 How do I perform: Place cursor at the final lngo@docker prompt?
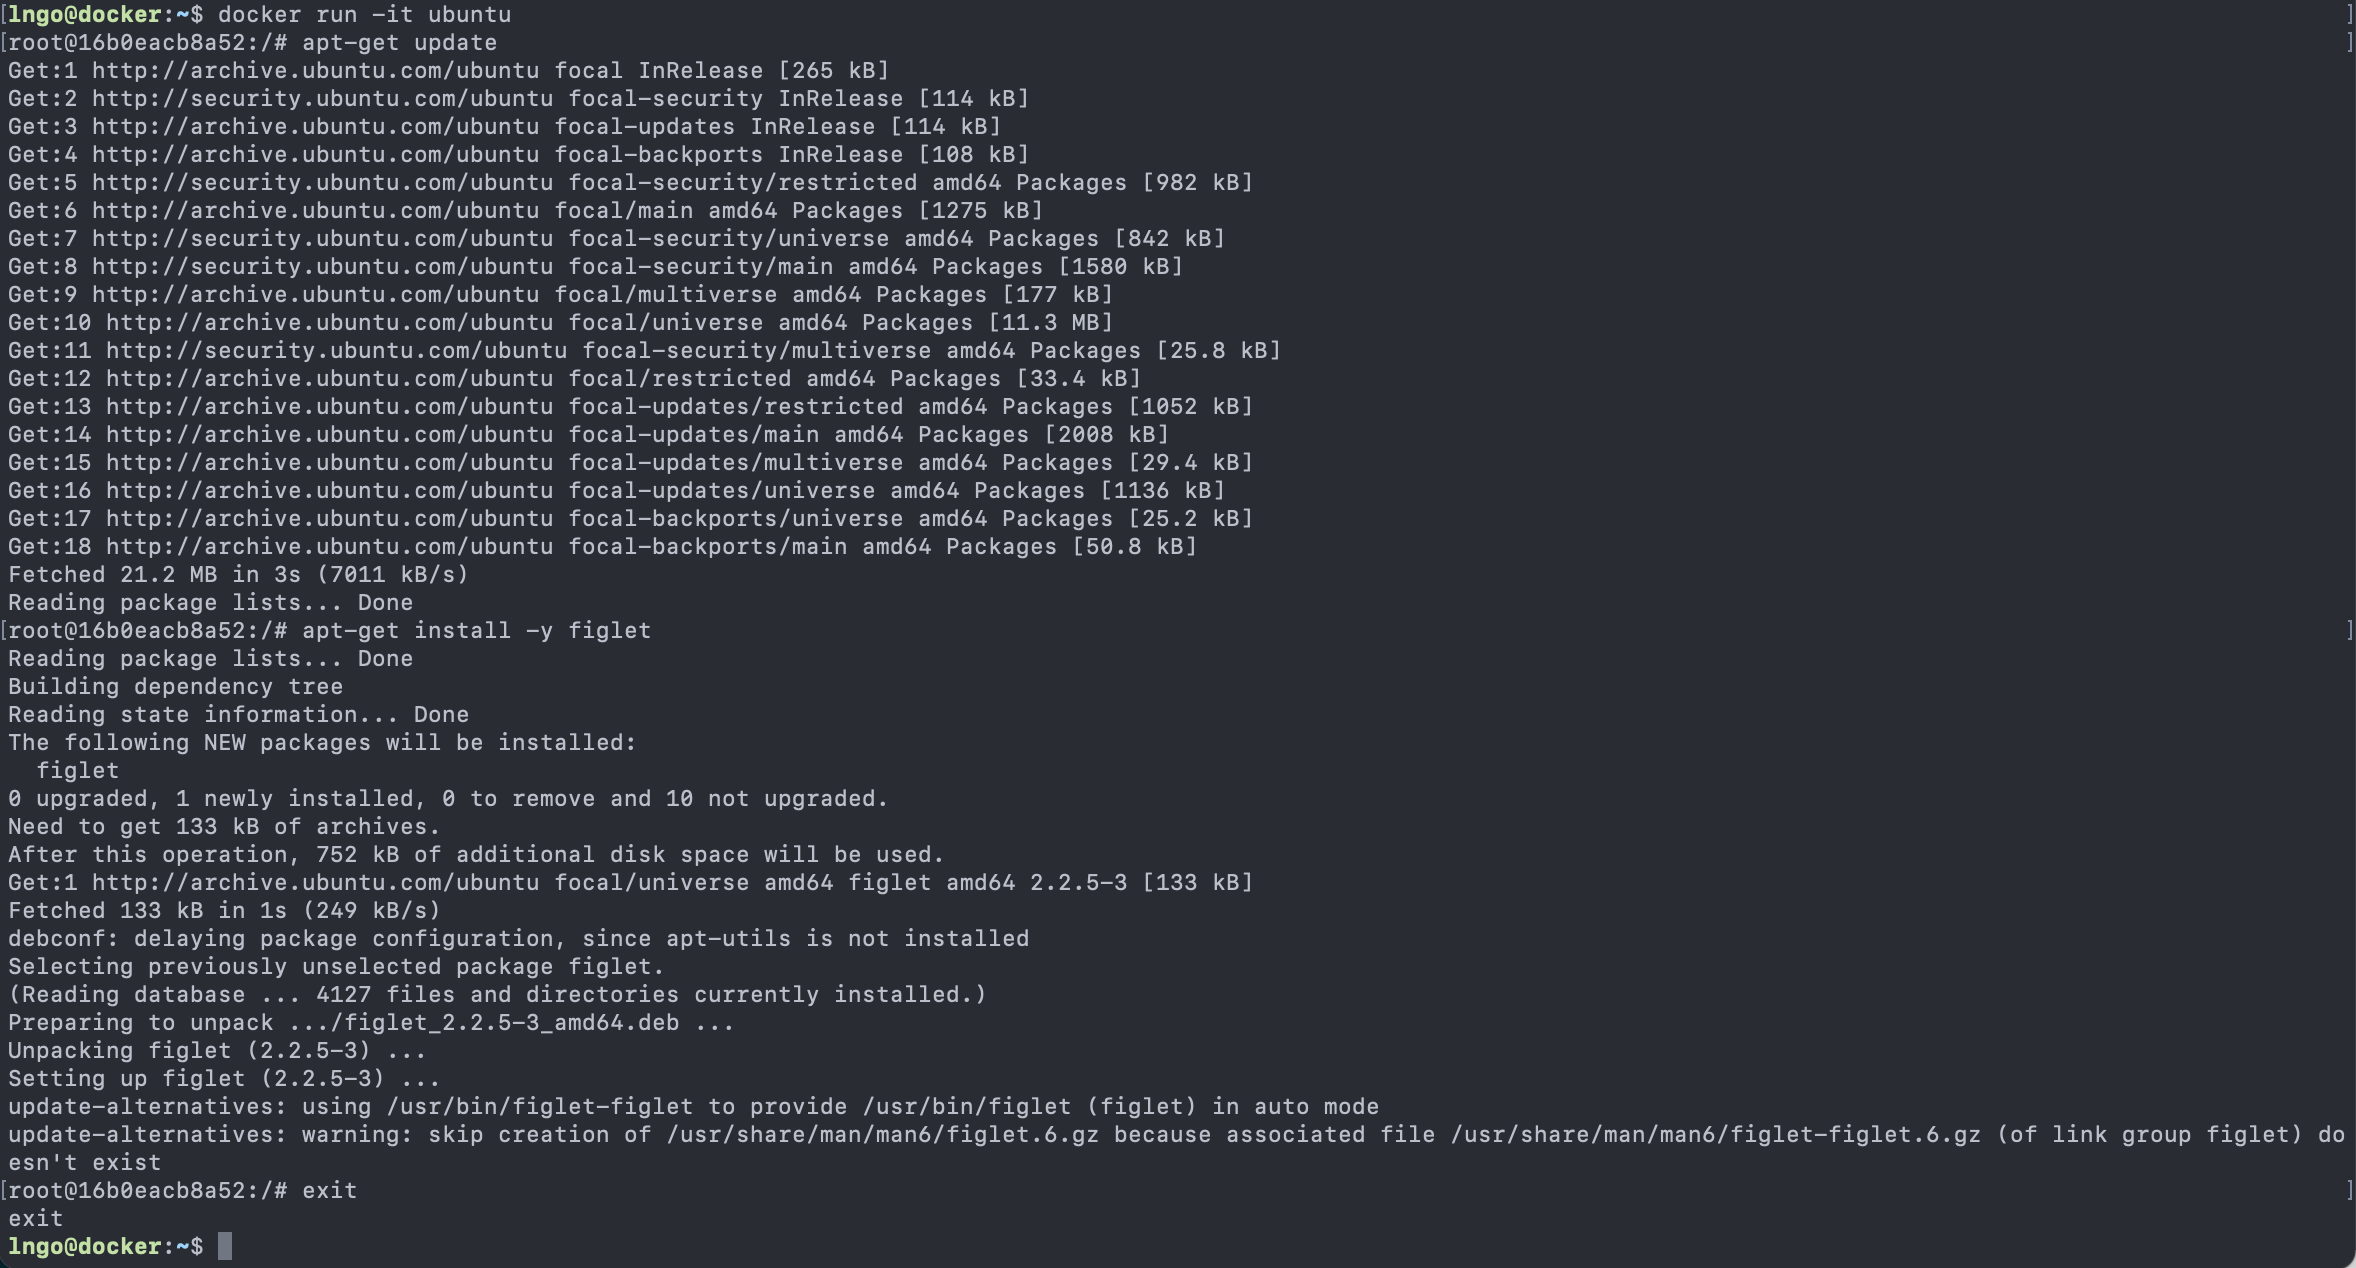(224, 1247)
